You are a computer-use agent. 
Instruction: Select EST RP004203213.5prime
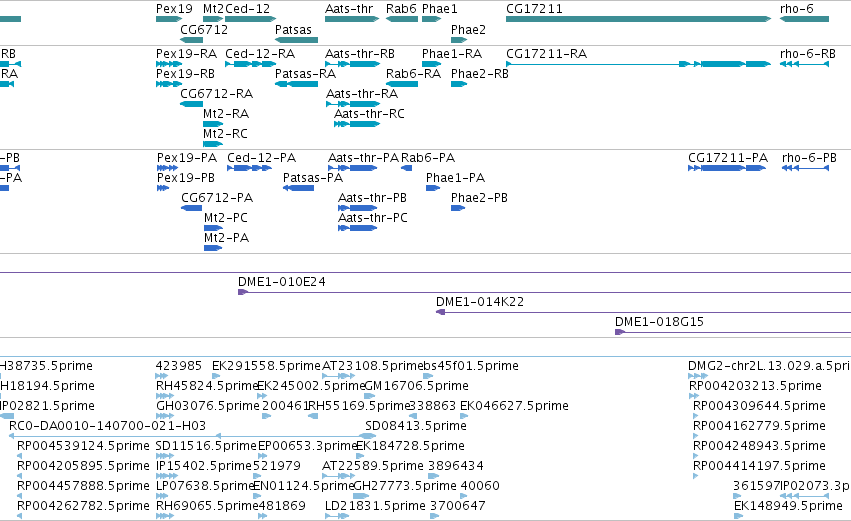pyautogui.click(x=755, y=386)
